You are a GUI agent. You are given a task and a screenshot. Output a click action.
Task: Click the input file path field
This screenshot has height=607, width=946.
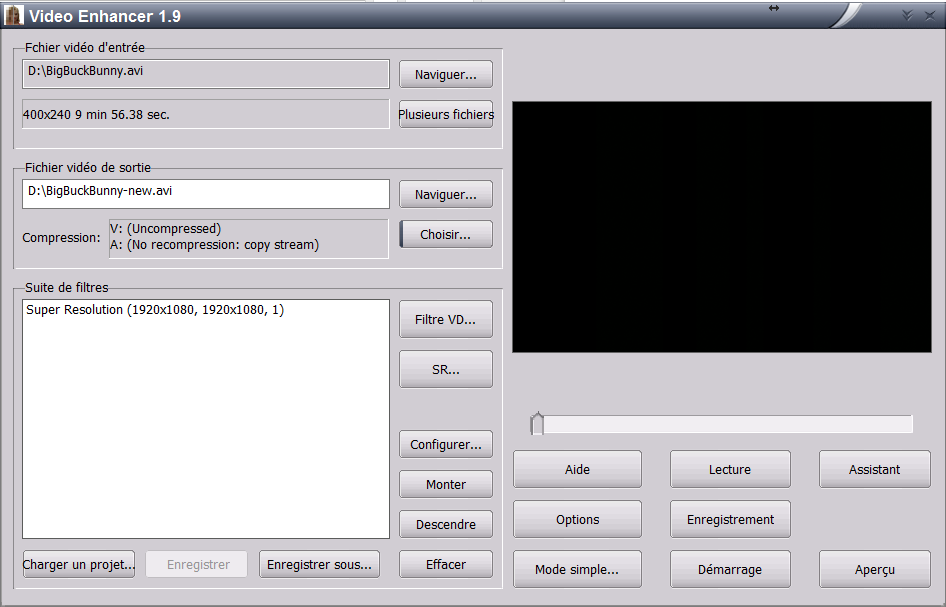coord(206,74)
